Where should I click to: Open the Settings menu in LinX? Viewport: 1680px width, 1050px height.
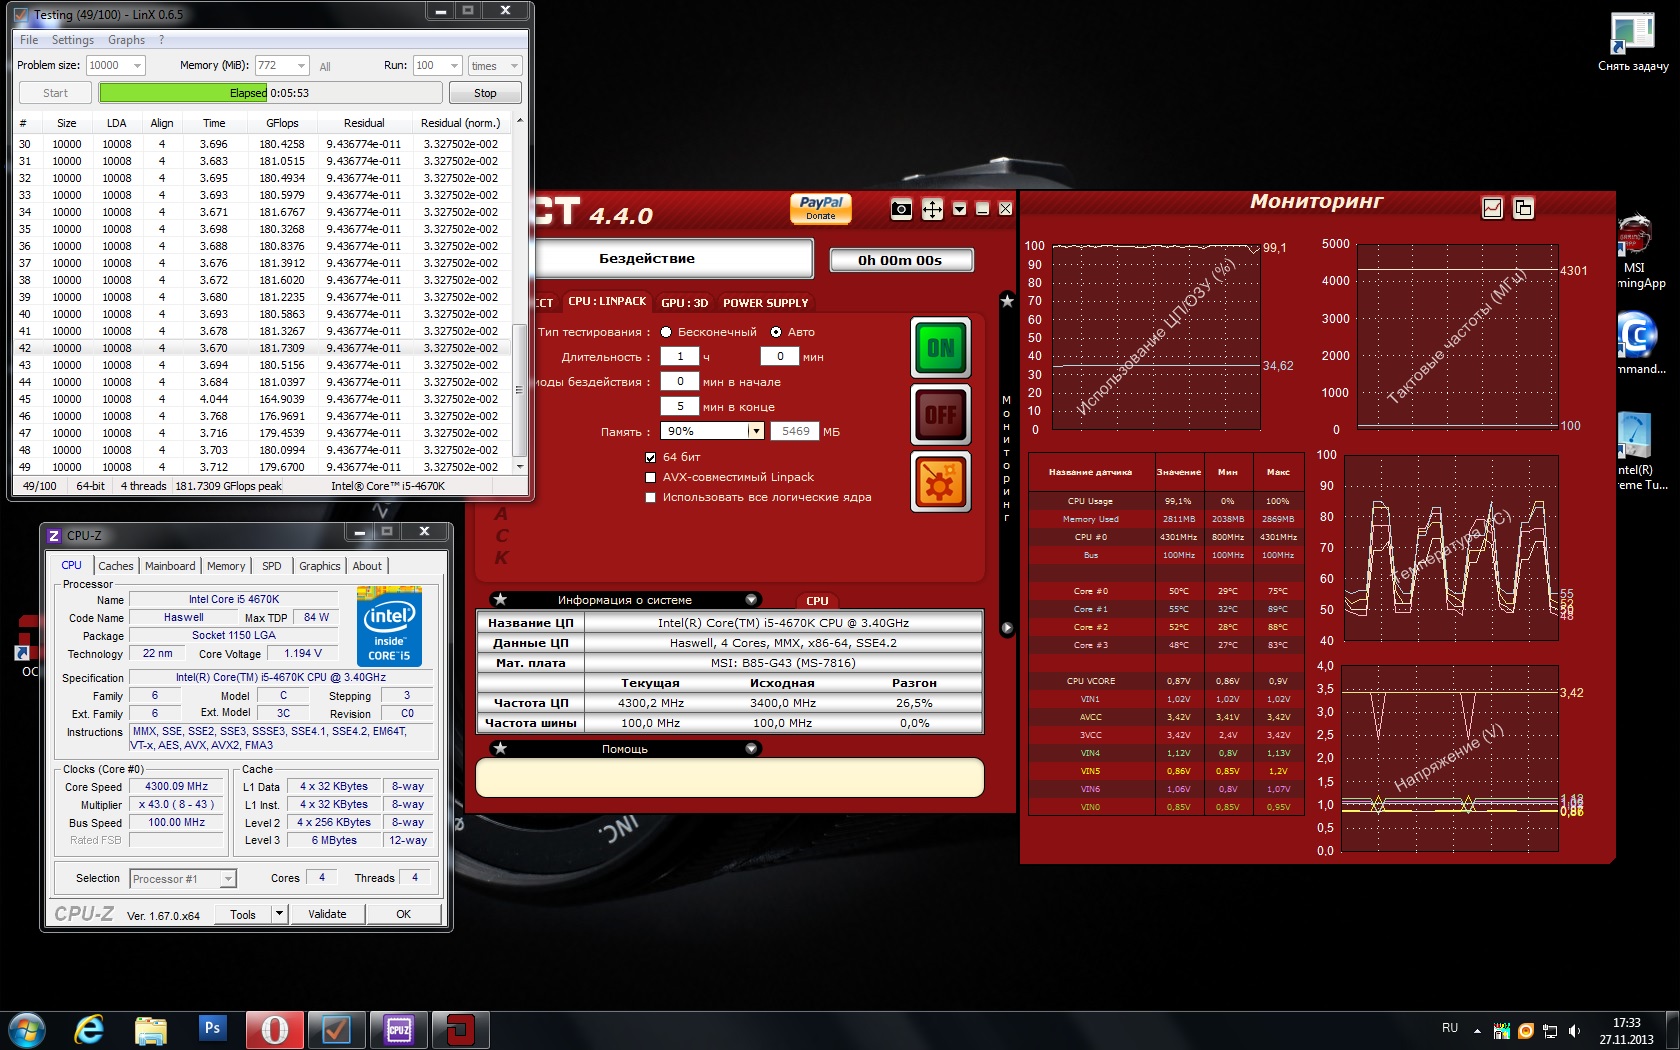click(x=73, y=40)
